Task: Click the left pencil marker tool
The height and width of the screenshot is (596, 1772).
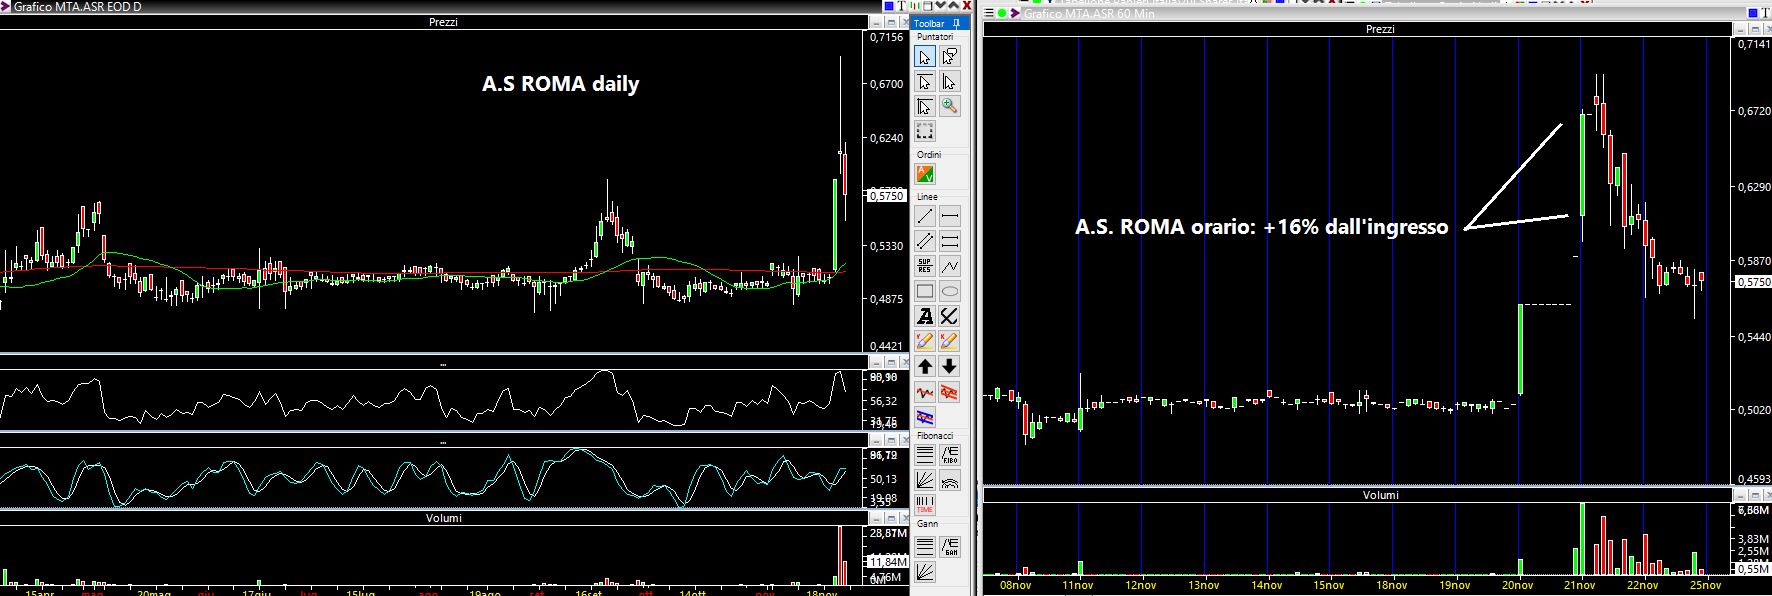Action: coord(925,341)
